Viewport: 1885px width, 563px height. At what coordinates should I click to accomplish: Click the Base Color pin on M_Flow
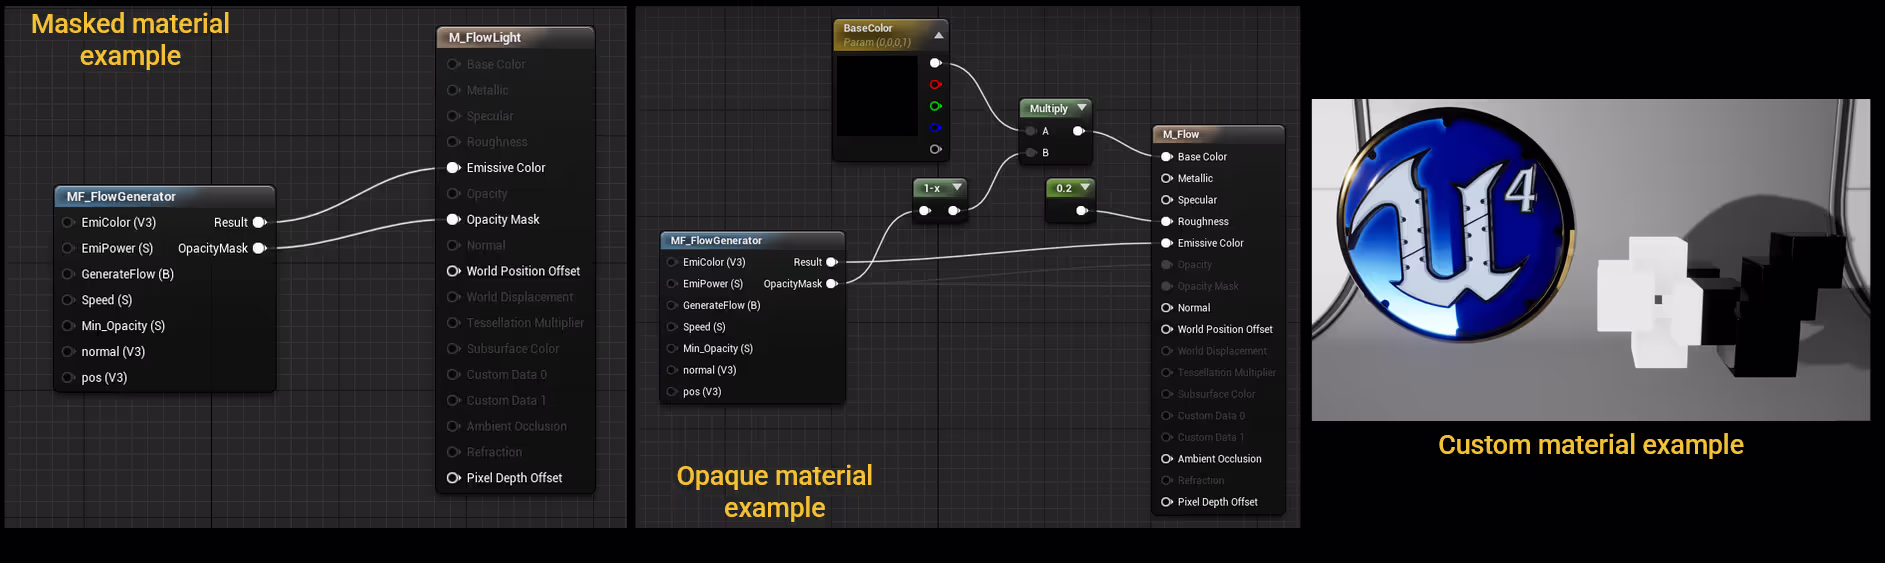[1167, 157]
